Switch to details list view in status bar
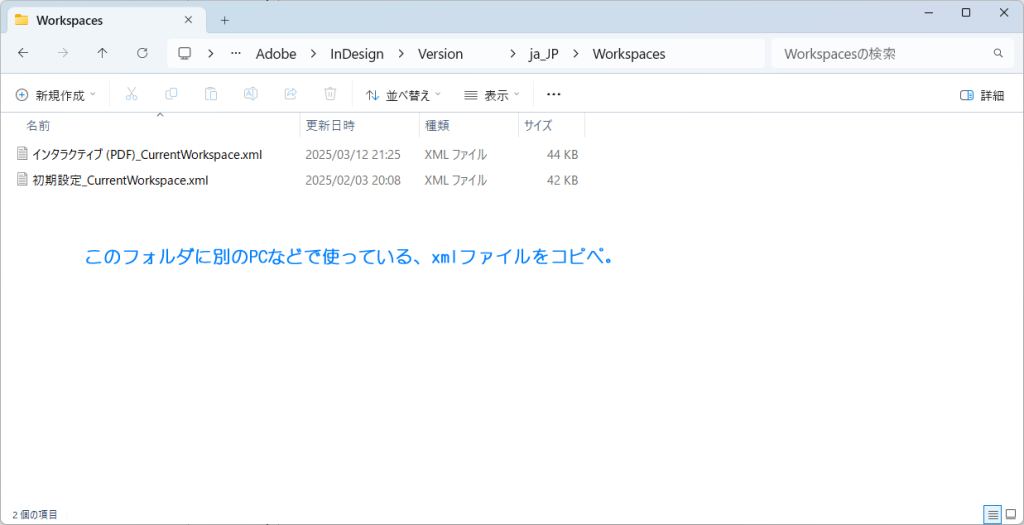Screen dimensions: 1024x525 (993, 514)
